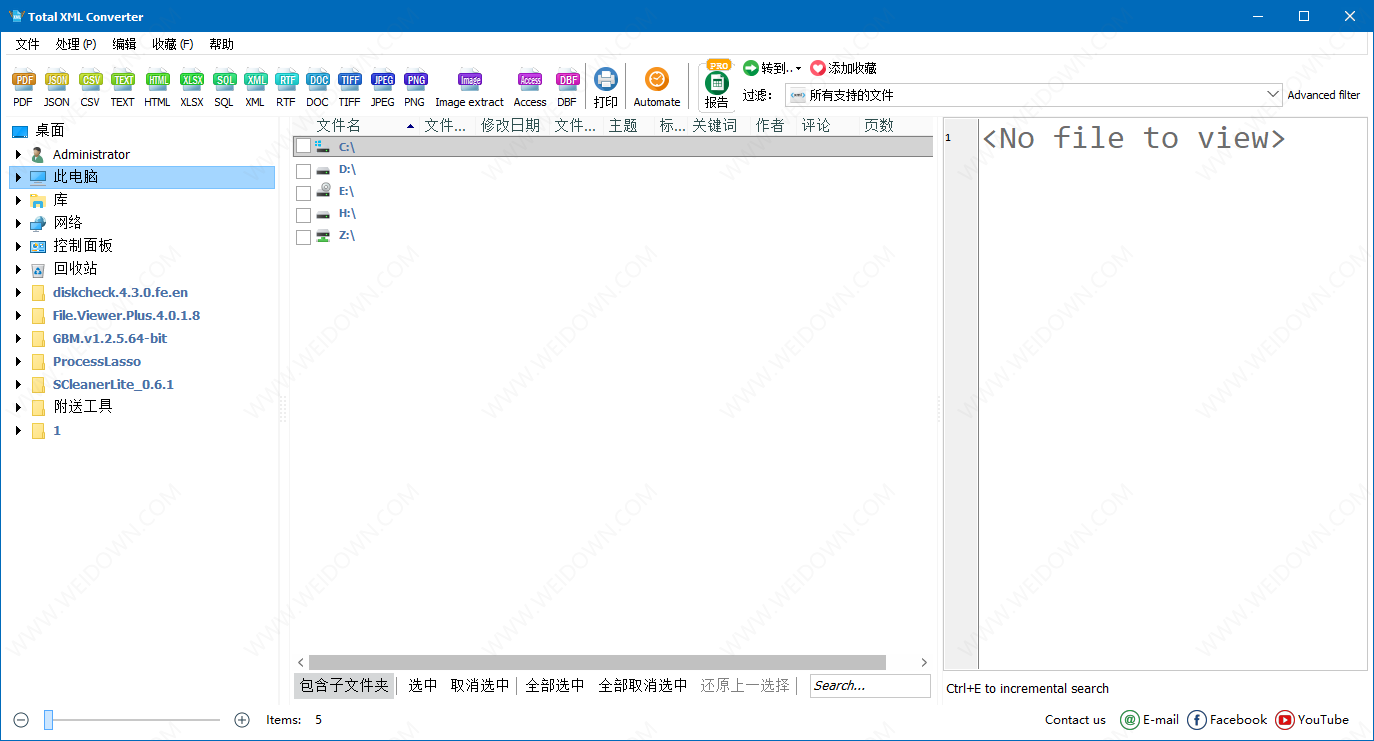1374x741 pixels.
Task: Select the TIFF output icon
Action: [349, 81]
